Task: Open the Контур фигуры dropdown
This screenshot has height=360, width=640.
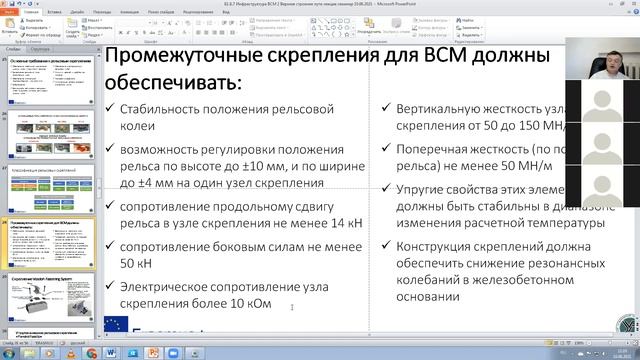Action: point(430,28)
